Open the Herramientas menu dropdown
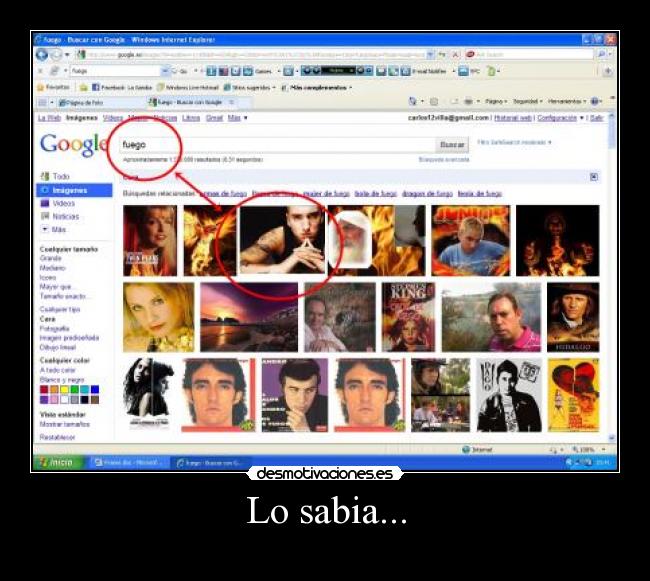Image resolution: width=650 pixels, height=581 pixels. pos(567,101)
